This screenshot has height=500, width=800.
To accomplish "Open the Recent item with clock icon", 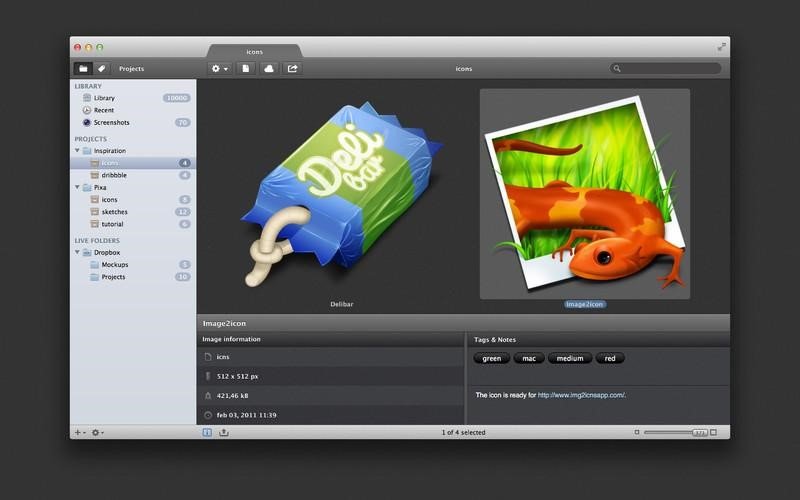I will 133,110.
